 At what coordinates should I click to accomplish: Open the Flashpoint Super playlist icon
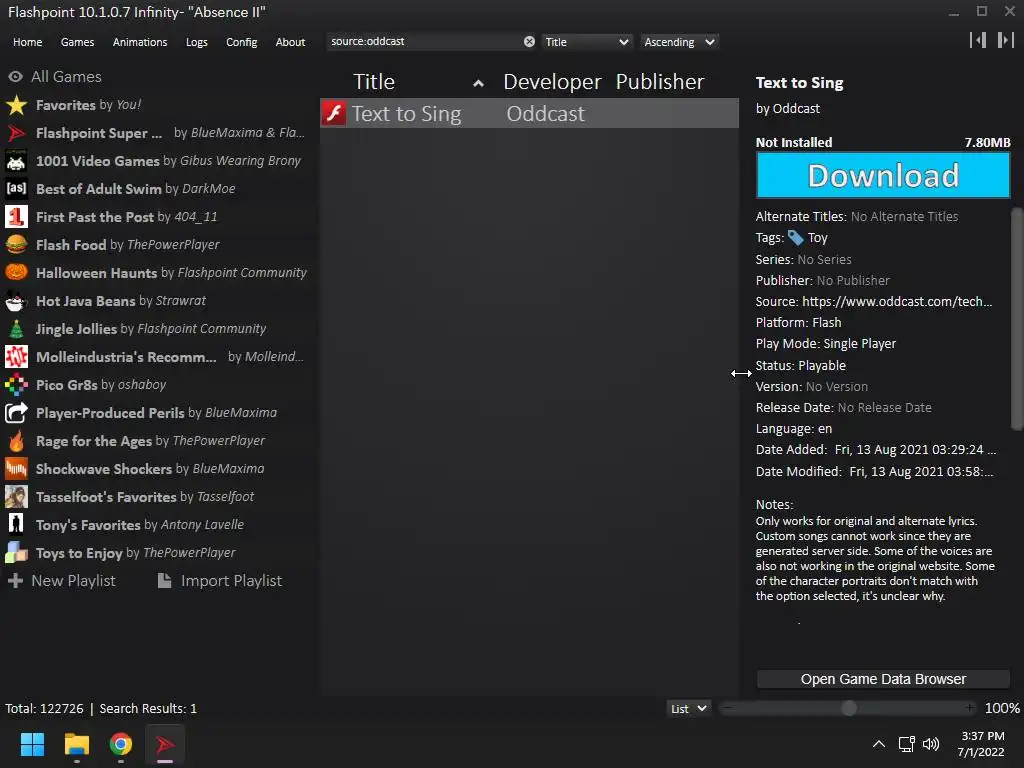click(16, 133)
